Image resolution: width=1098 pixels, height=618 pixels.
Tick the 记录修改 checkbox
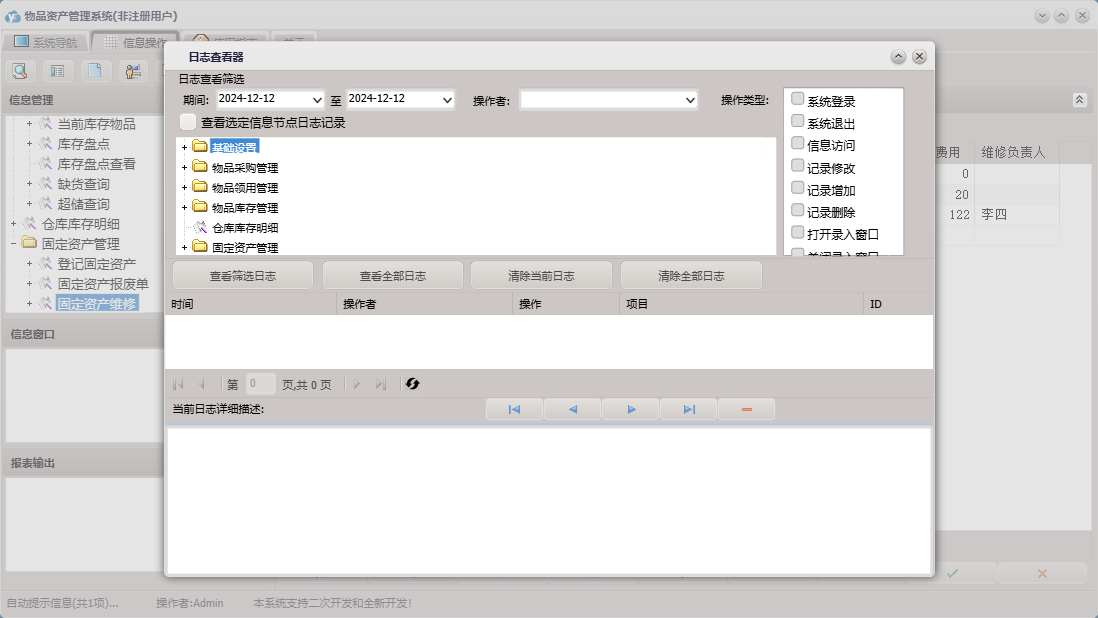click(x=797, y=166)
